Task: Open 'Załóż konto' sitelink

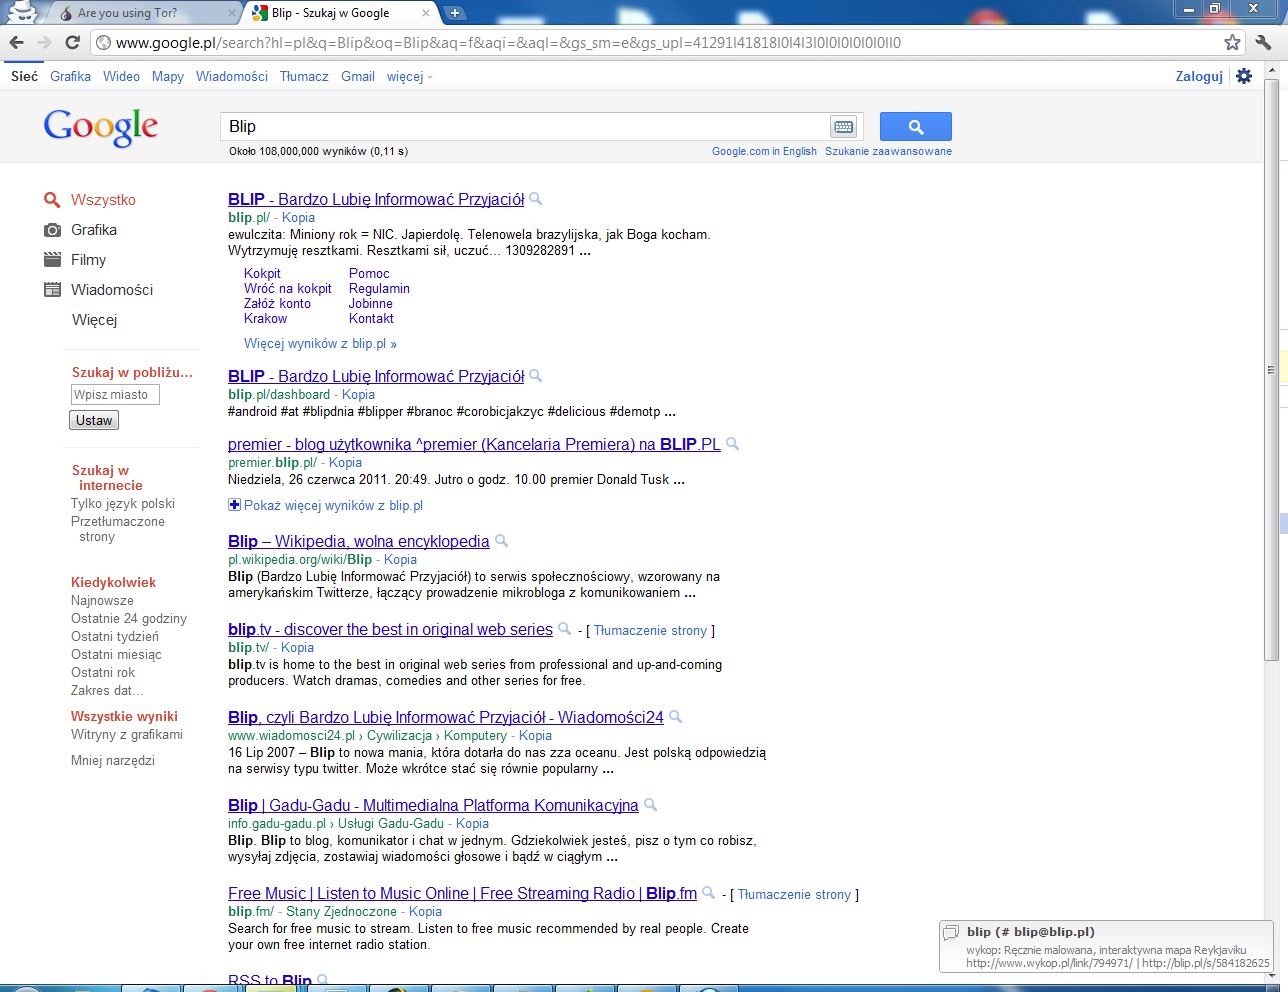Action: pyautogui.click(x=277, y=303)
